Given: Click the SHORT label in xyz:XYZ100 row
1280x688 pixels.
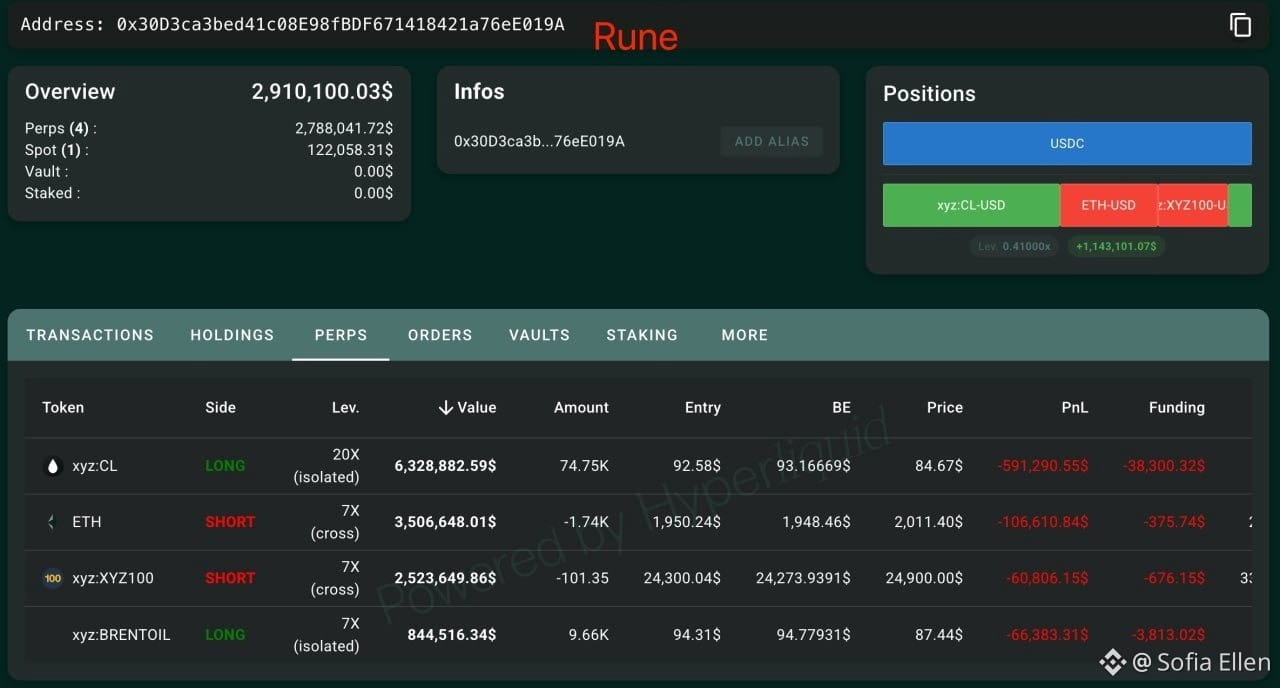Looking at the screenshot, I should (230, 578).
